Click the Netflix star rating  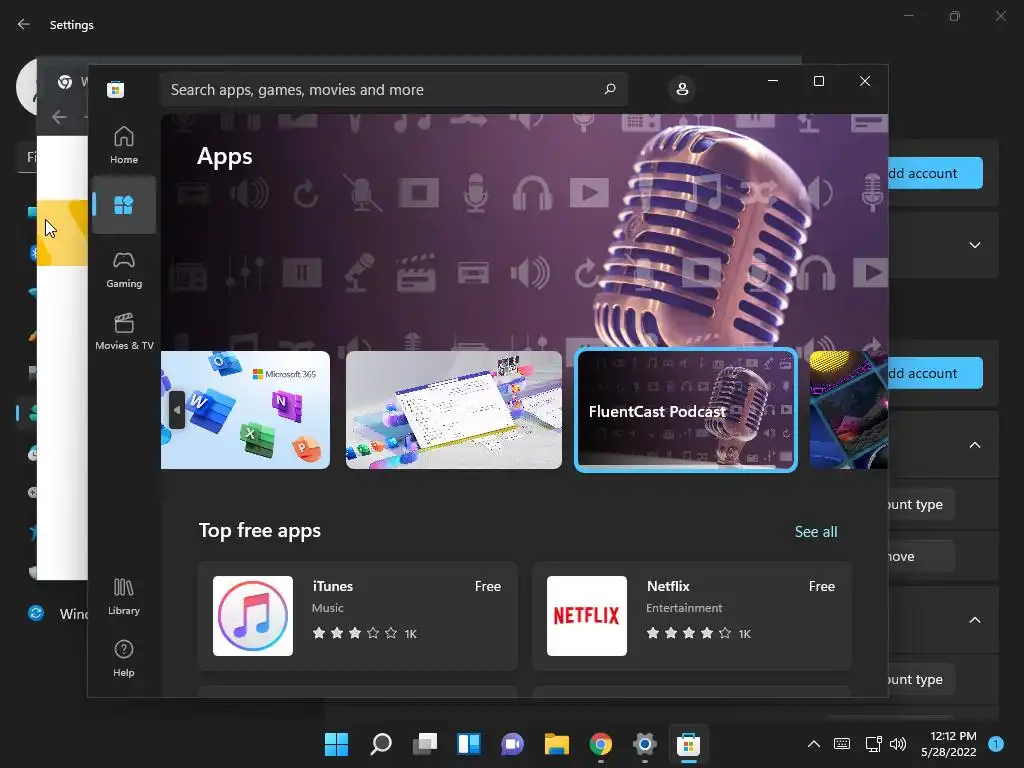coord(688,633)
